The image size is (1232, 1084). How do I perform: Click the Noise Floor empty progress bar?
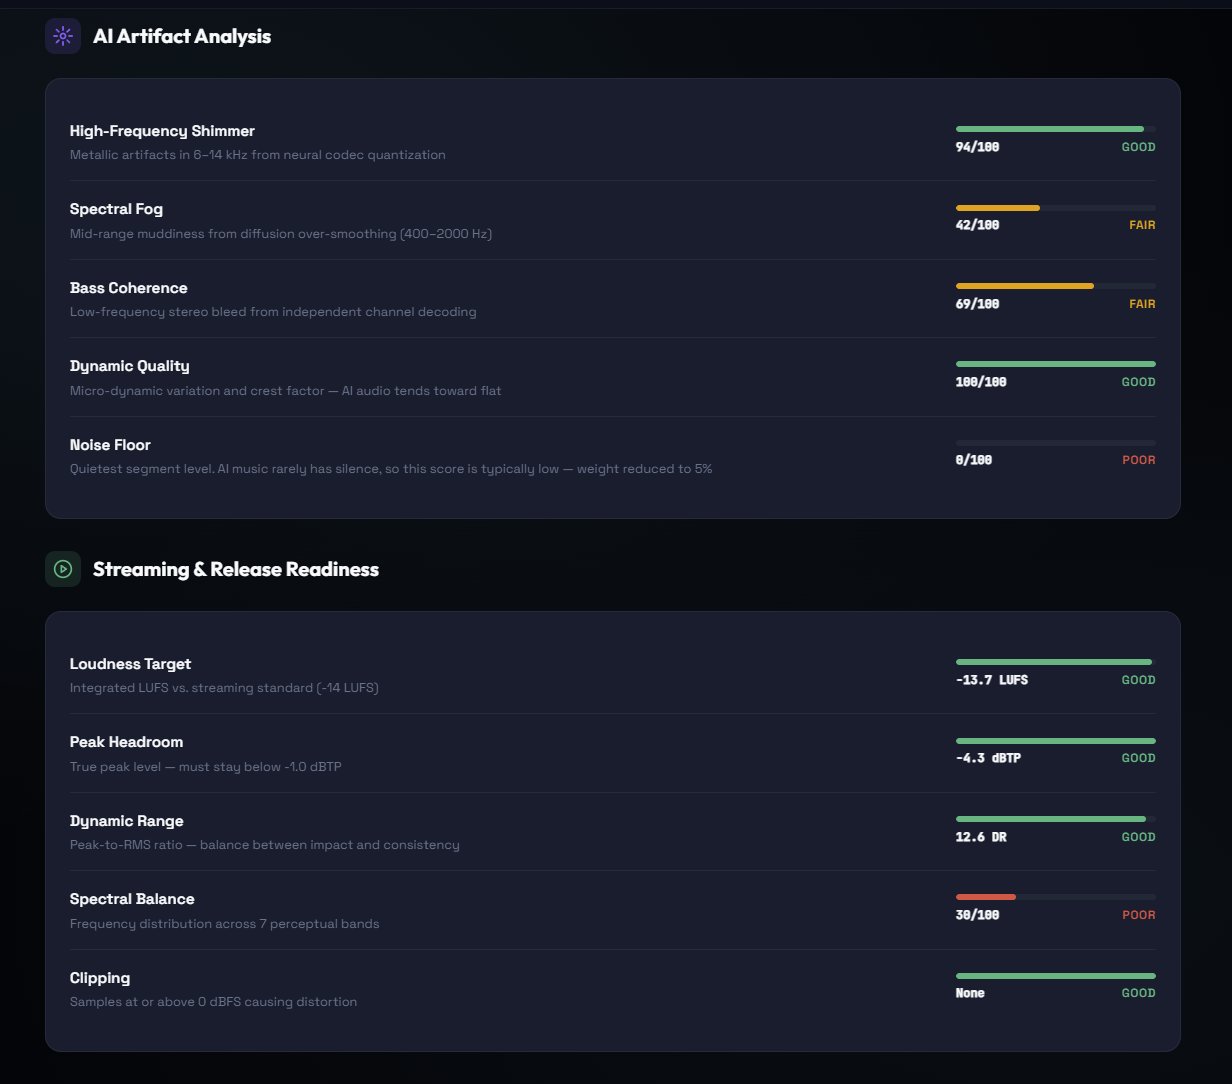click(1055, 442)
